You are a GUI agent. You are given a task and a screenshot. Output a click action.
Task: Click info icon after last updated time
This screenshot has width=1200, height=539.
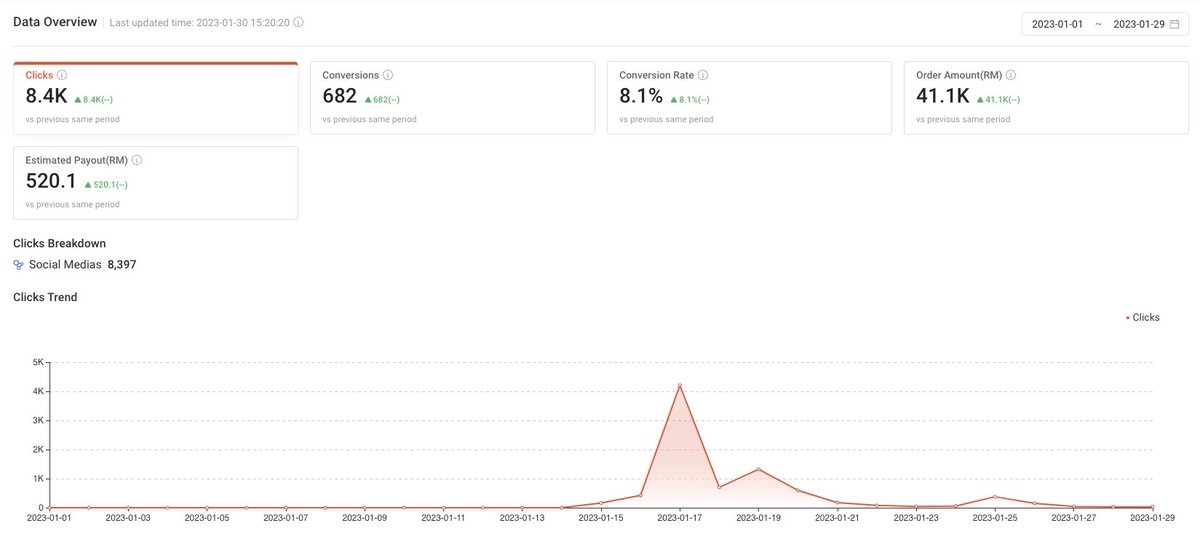[x=299, y=22]
